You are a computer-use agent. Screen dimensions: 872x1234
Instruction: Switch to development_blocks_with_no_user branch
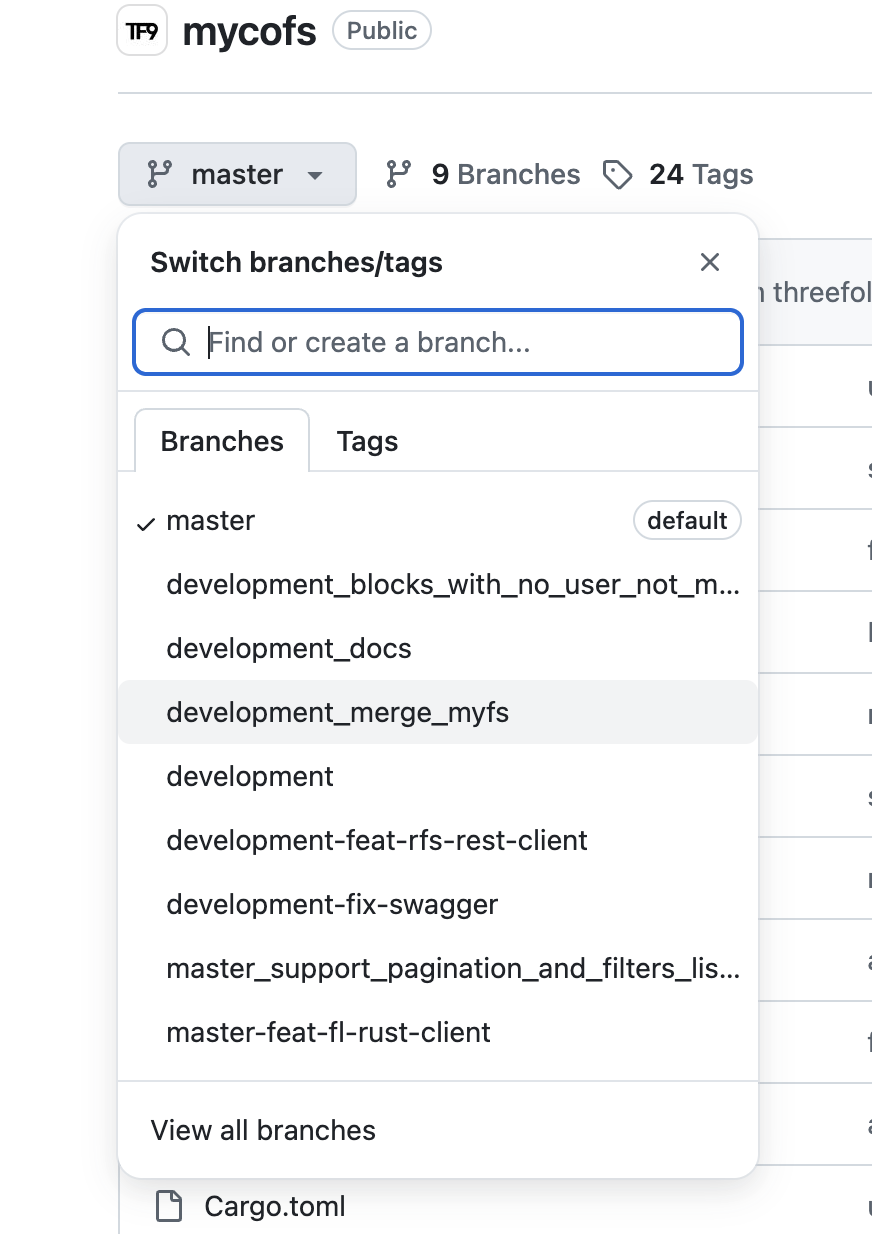pyautogui.click(x=452, y=585)
